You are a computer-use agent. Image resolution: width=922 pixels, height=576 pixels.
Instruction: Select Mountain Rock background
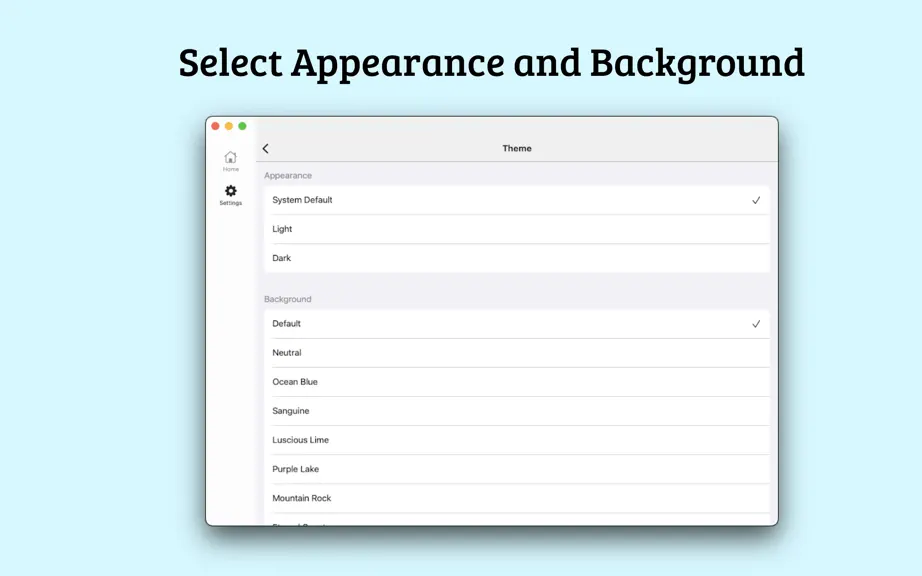tap(517, 498)
